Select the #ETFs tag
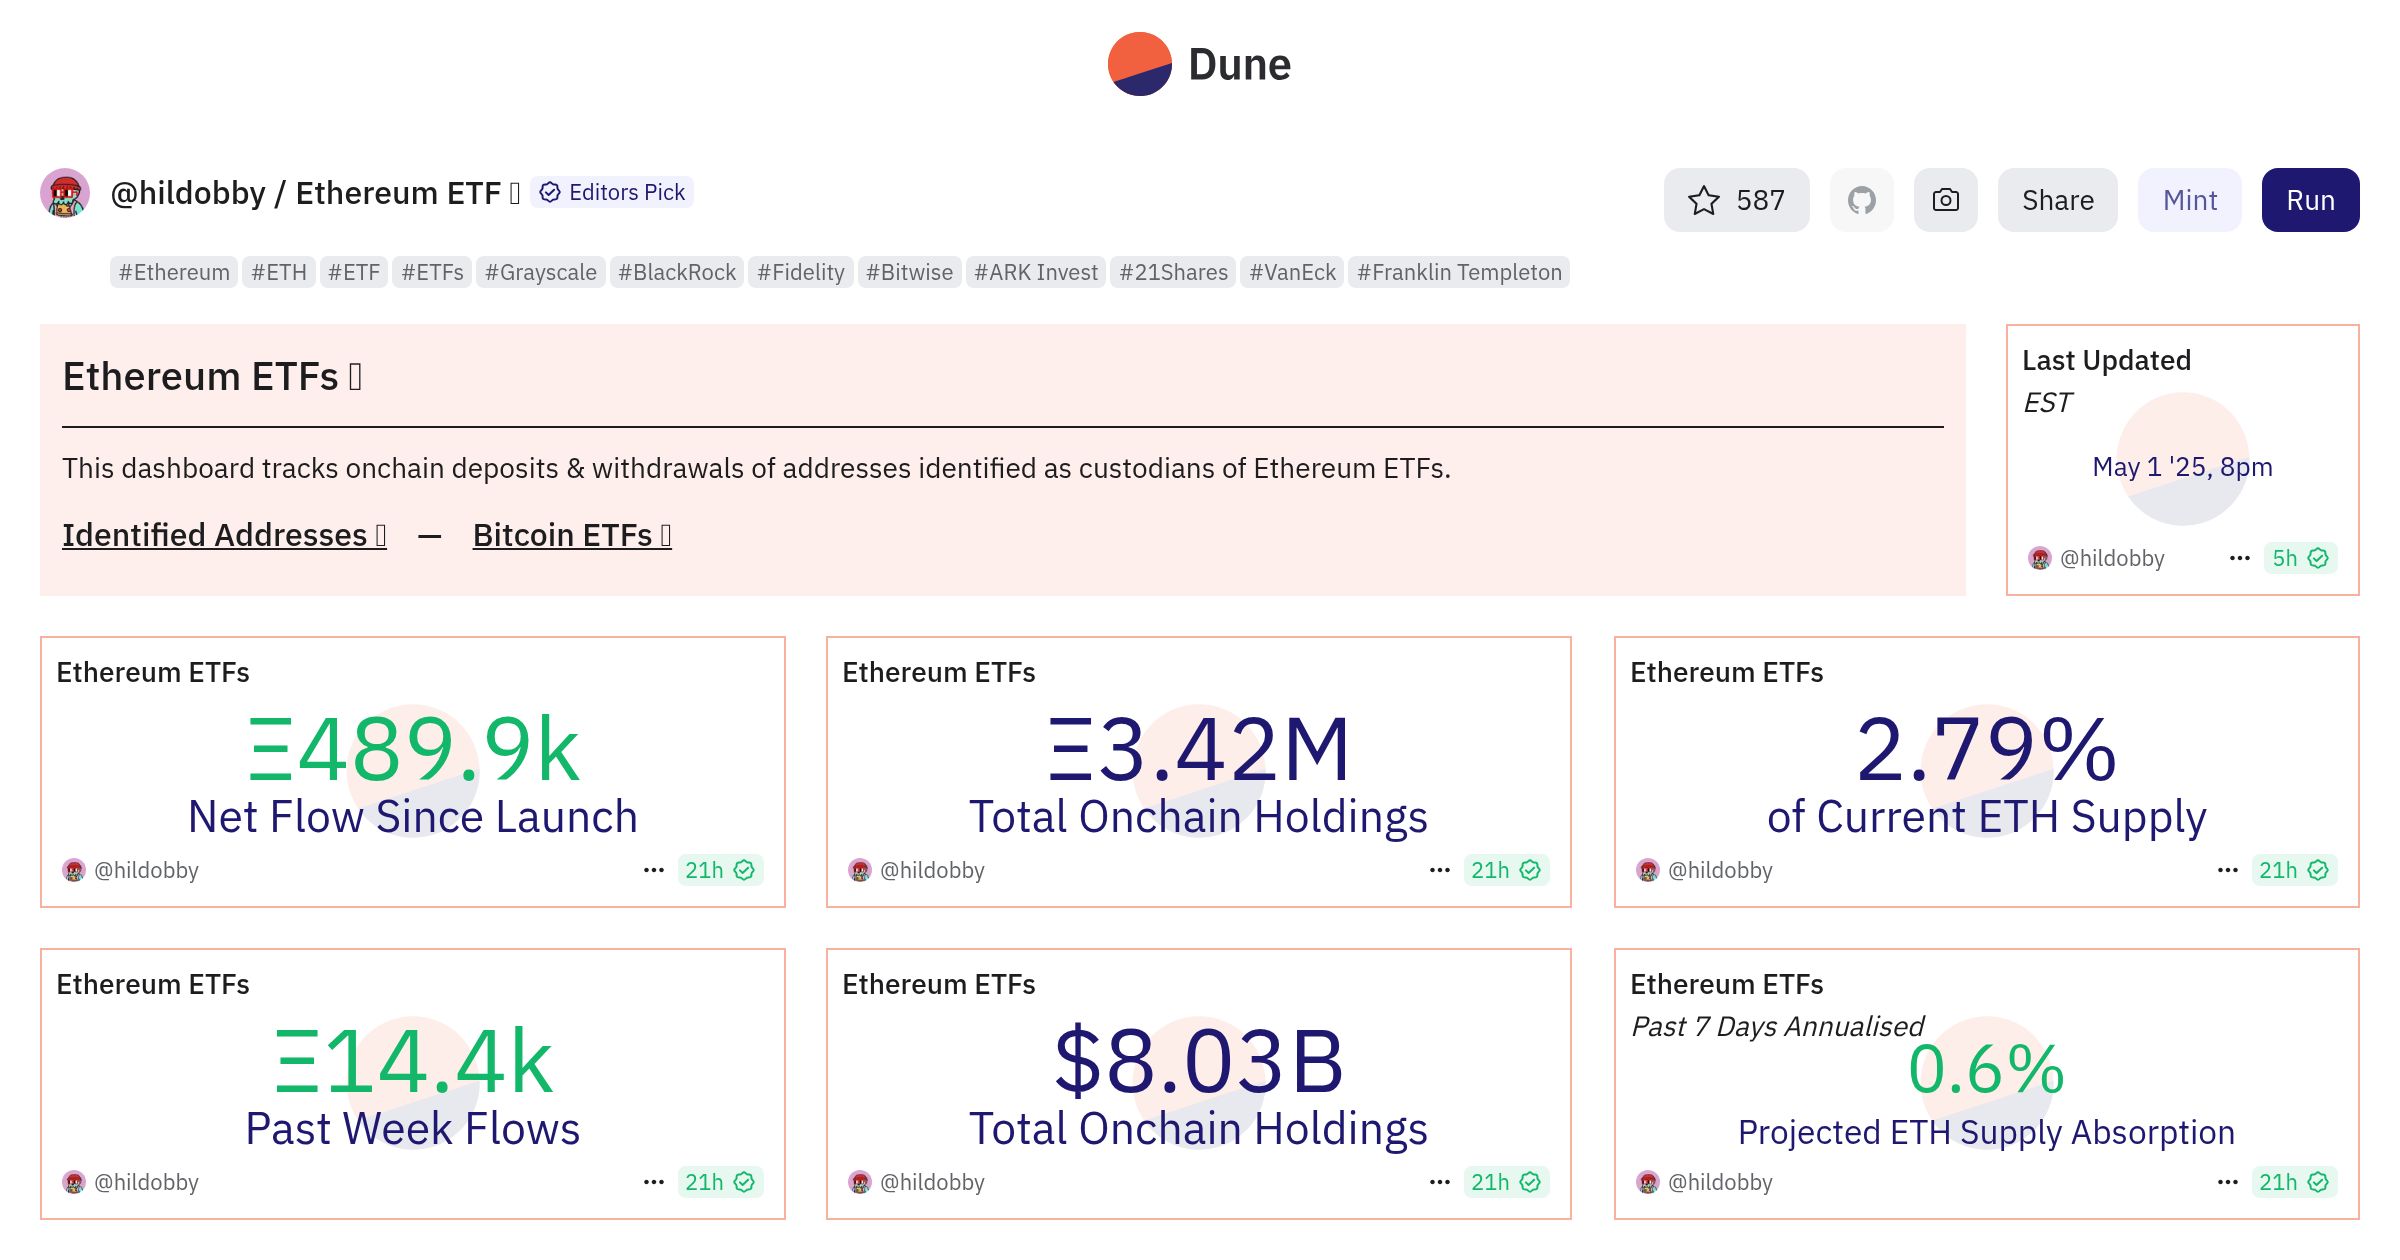This screenshot has width=2400, height=1260. coord(432,272)
